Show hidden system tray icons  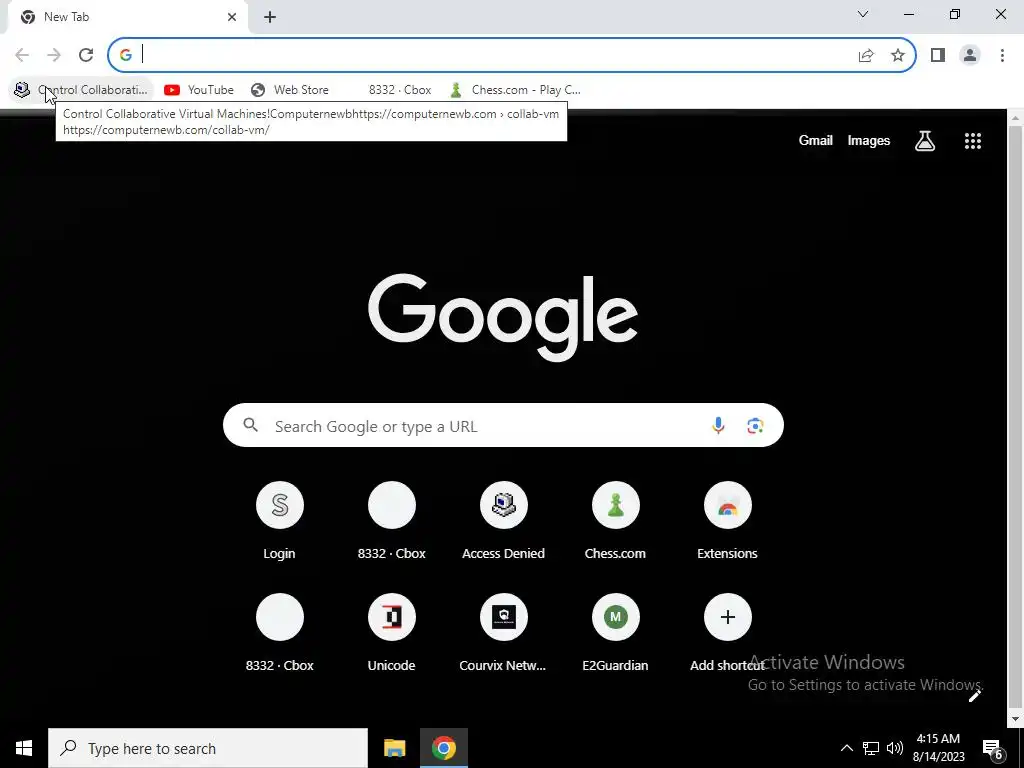(846, 748)
